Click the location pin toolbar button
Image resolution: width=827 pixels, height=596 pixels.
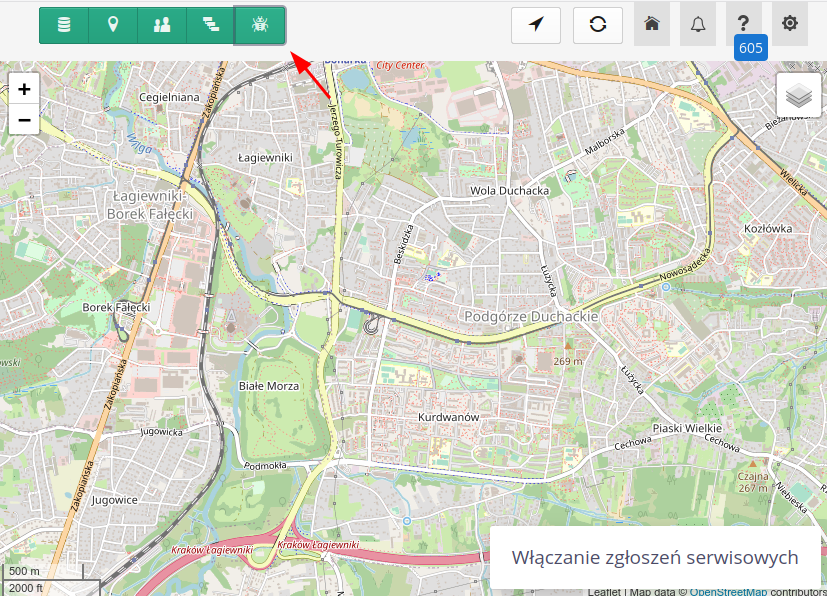pyautogui.click(x=113, y=25)
